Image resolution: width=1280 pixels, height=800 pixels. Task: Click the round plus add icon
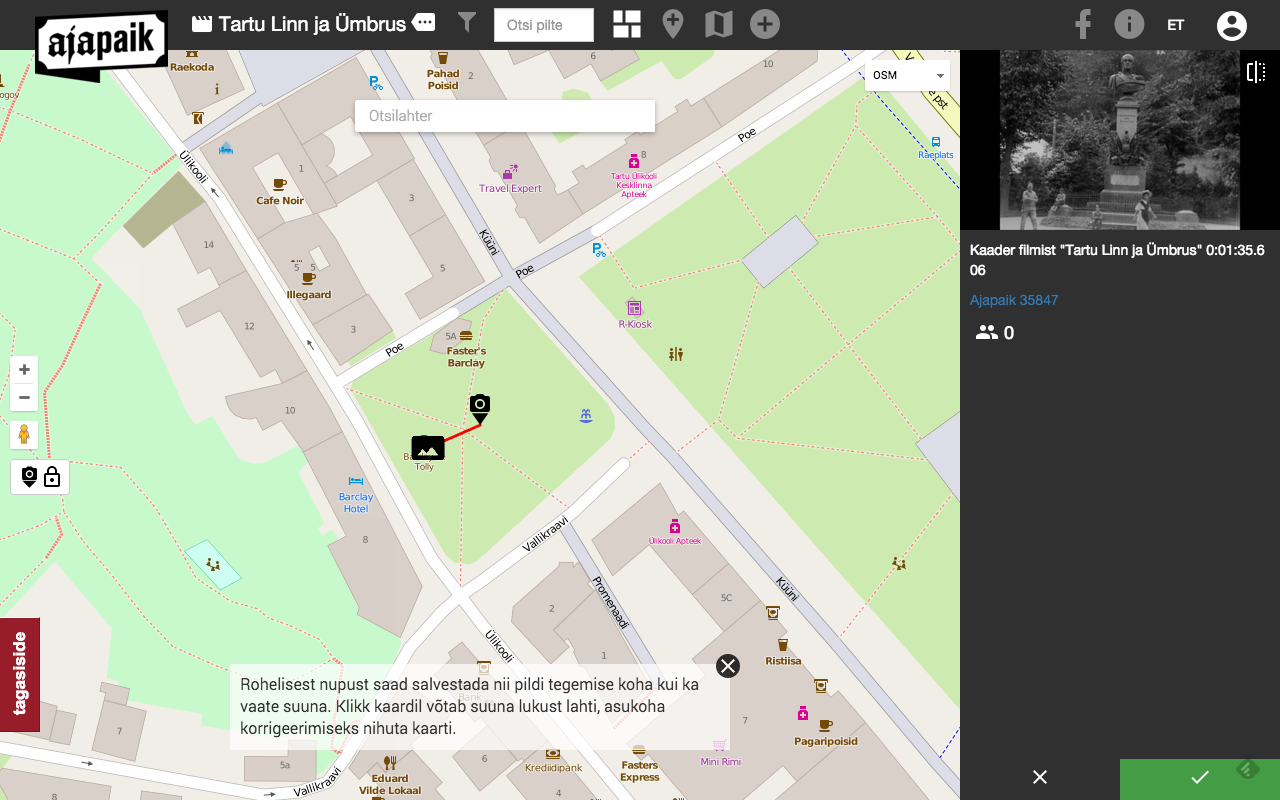(765, 24)
